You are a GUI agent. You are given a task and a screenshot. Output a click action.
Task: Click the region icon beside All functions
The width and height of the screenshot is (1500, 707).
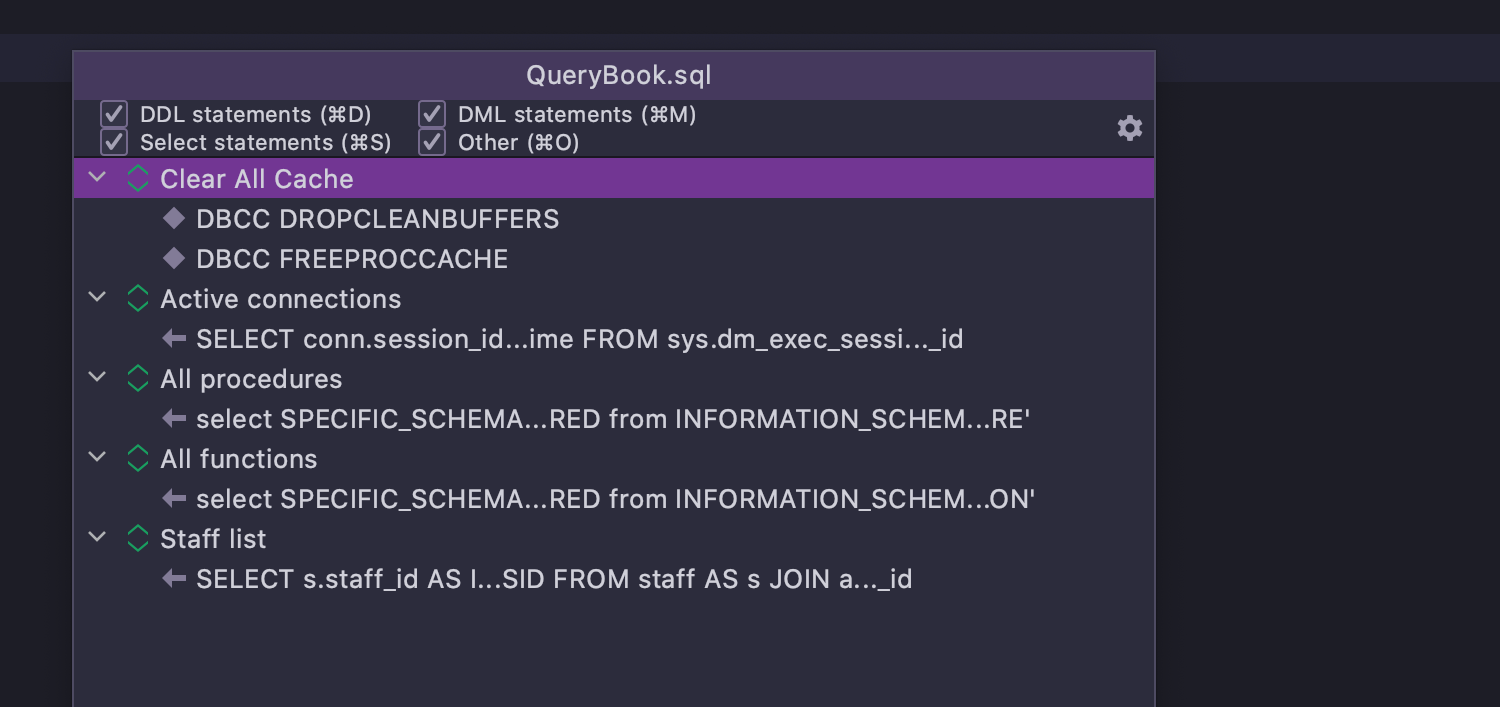pos(138,459)
